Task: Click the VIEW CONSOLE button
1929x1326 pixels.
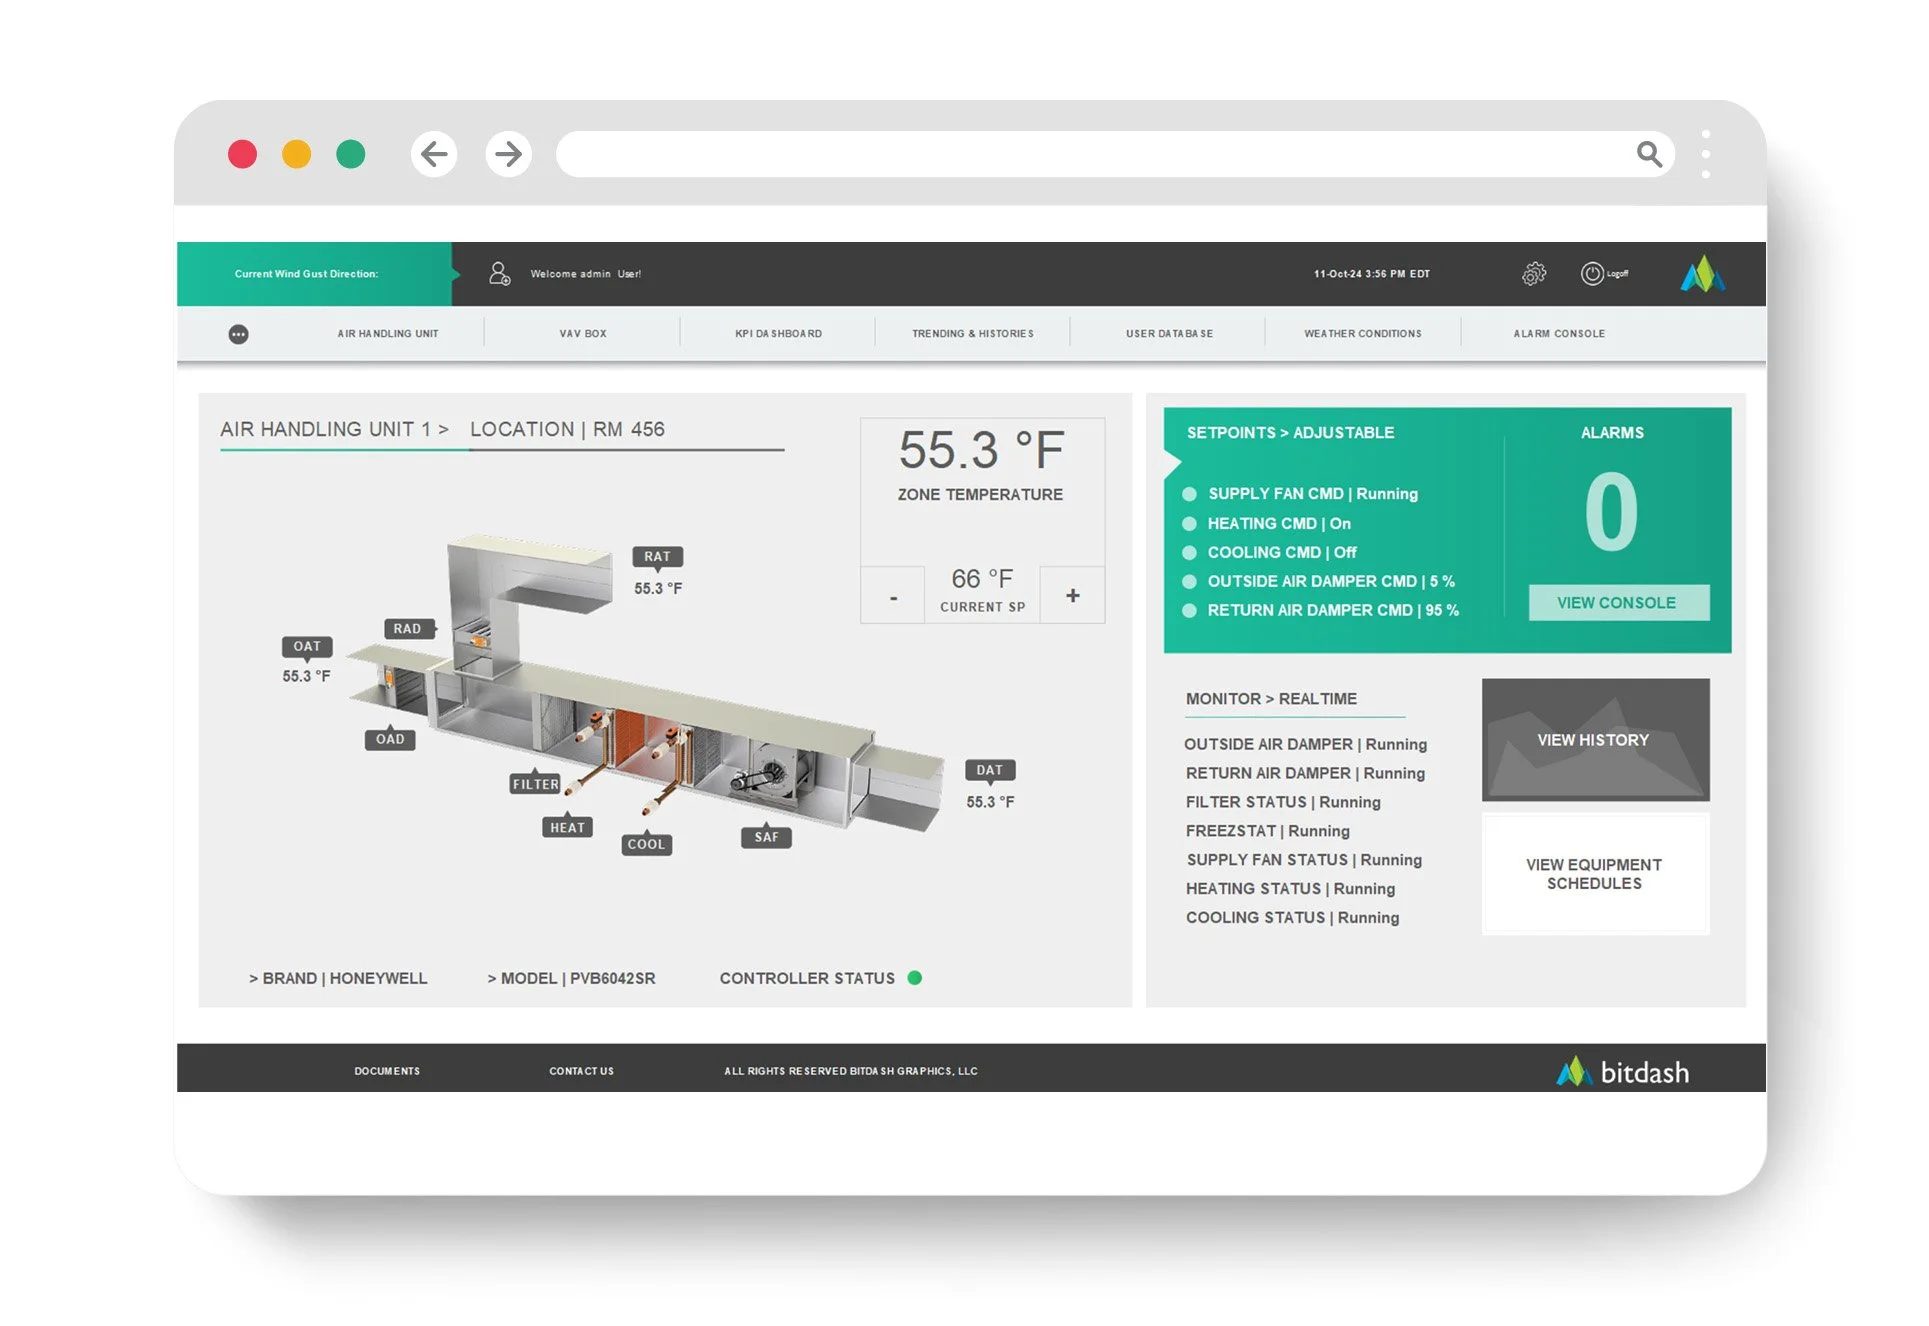Action: pyautogui.click(x=1617, y=602)
